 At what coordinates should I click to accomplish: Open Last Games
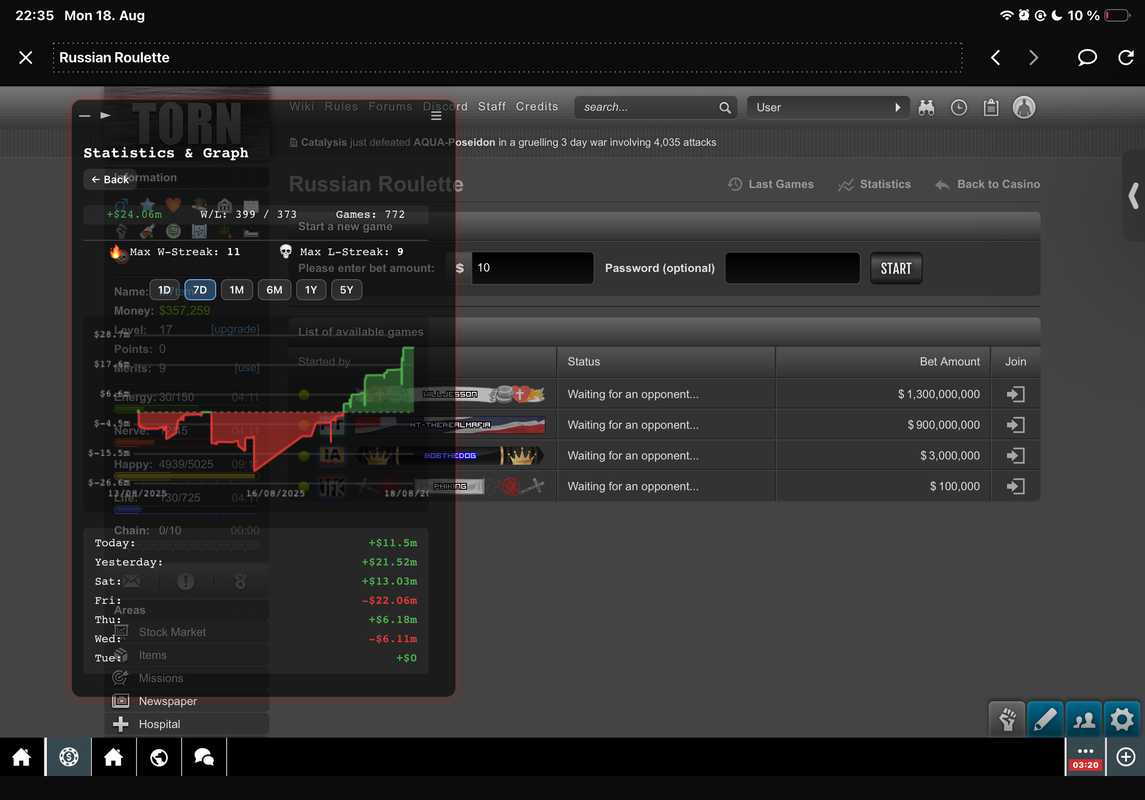pyautogui.click(x=770, y=184)
